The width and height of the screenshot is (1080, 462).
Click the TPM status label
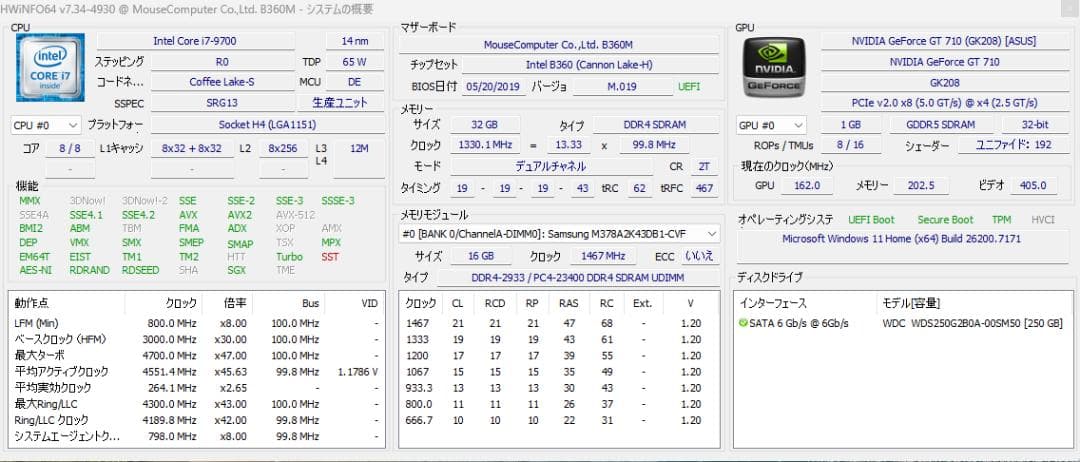click(1001, 220)
